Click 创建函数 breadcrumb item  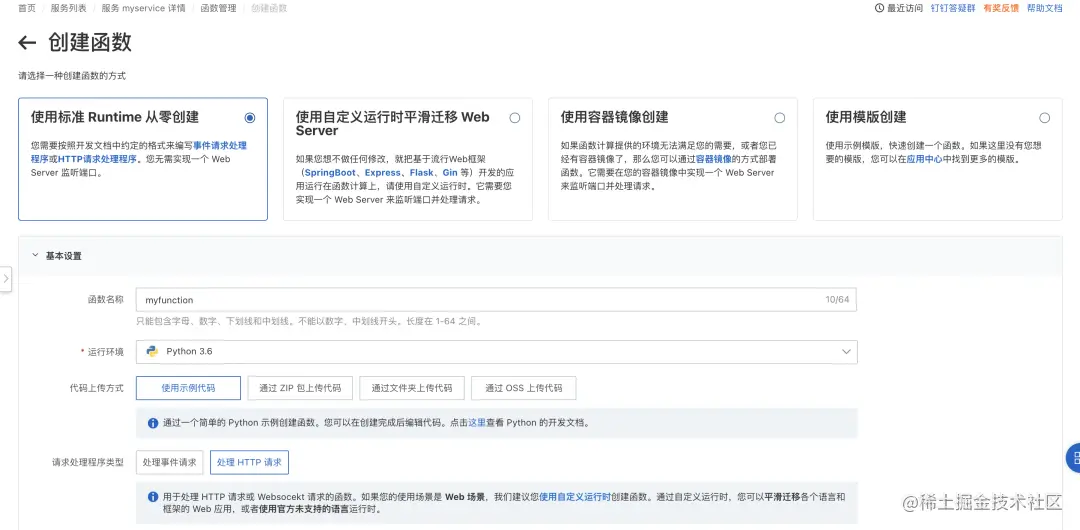pyautogui.click(x=269, y=8)
